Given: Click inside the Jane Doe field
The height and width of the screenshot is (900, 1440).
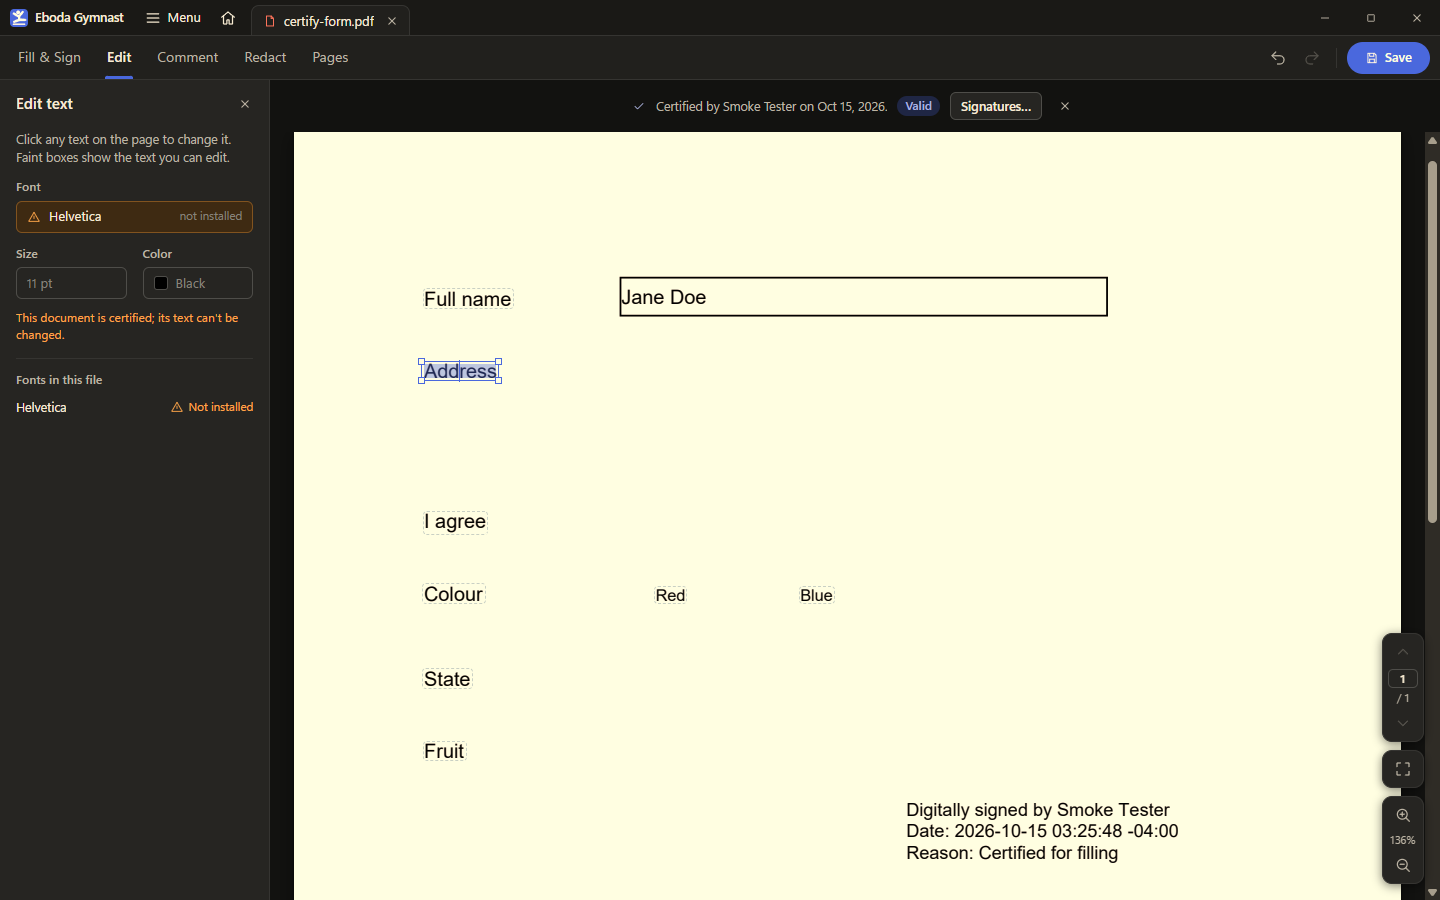Looking at the screenshot, I should coord(864,297).
